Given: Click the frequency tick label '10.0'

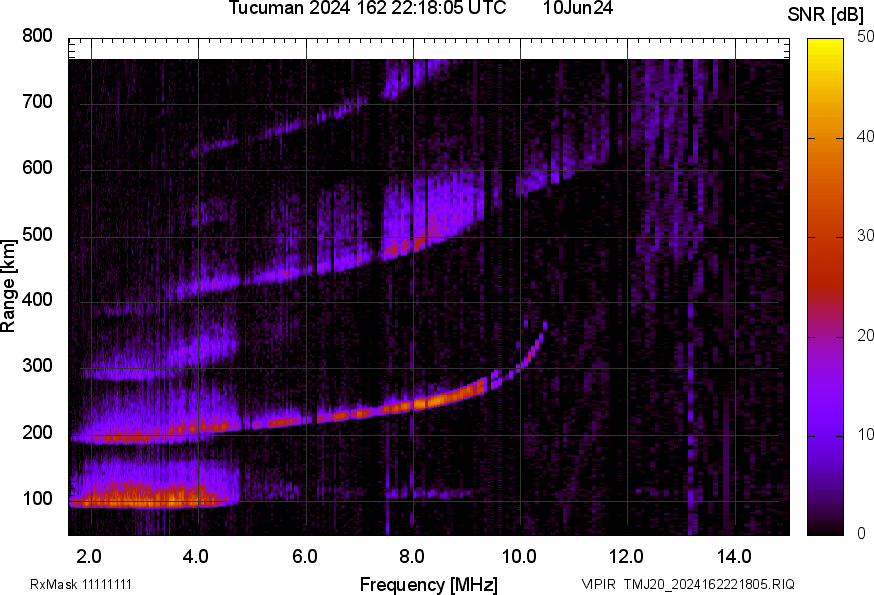Looking at the screenshot, I should (x=519, y=557).
